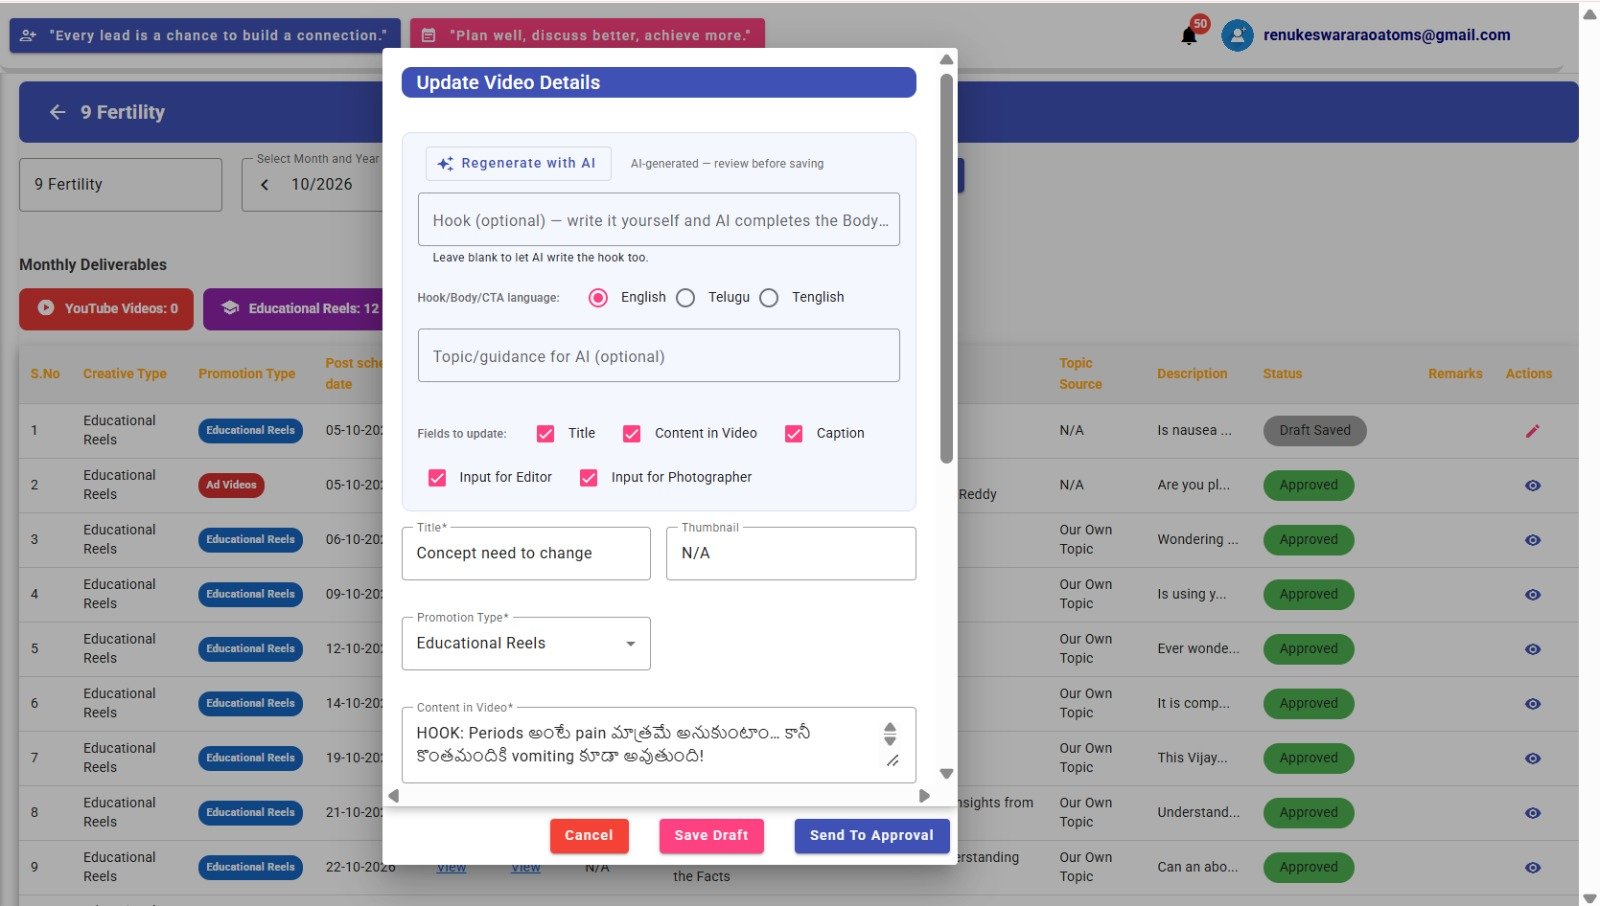Screen dimensions: 1600x906
Task: View row 4 'Is using y...' eye icon
Action: coord(1532,595)
